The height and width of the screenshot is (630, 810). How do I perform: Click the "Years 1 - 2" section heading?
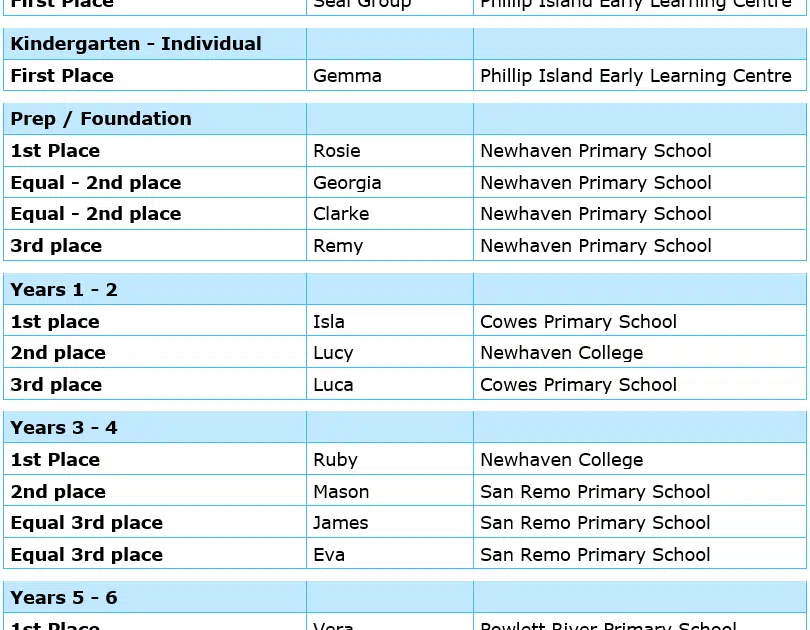[x=64, y=290]
